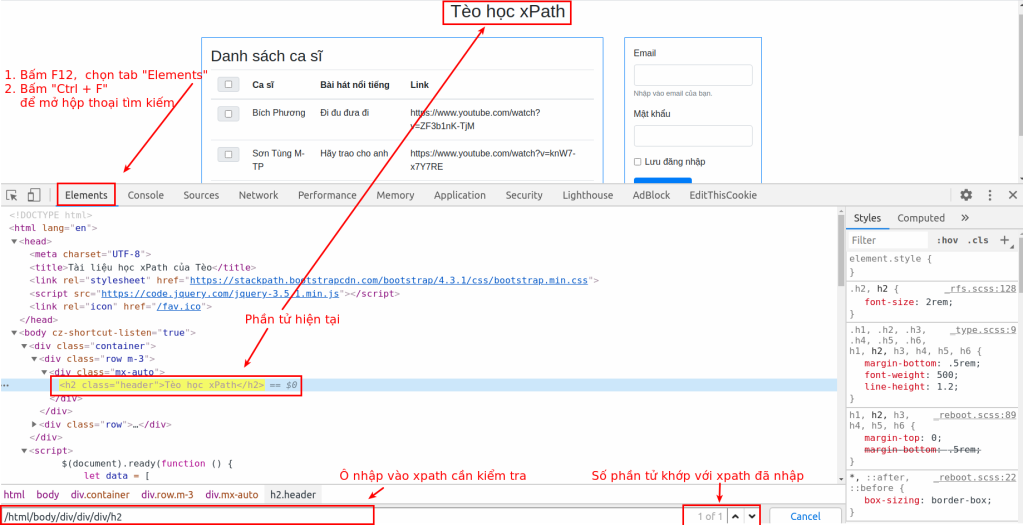The height and width of the screenshot is (525, 1023).
Task: Close the DevTools panel
Action: pos(1013,195)
